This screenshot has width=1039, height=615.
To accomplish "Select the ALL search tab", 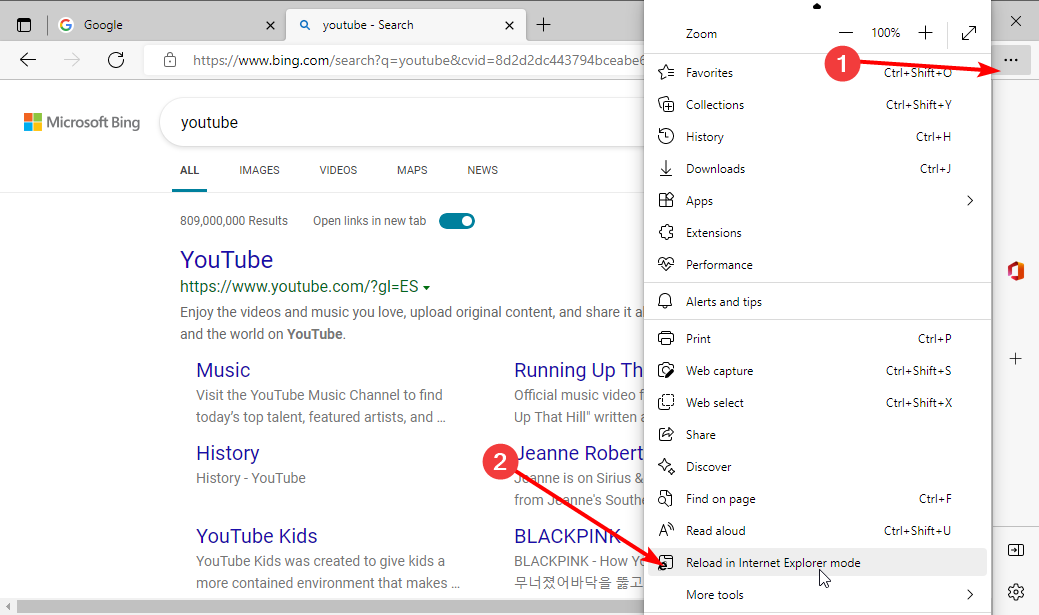I will [190, 170].
